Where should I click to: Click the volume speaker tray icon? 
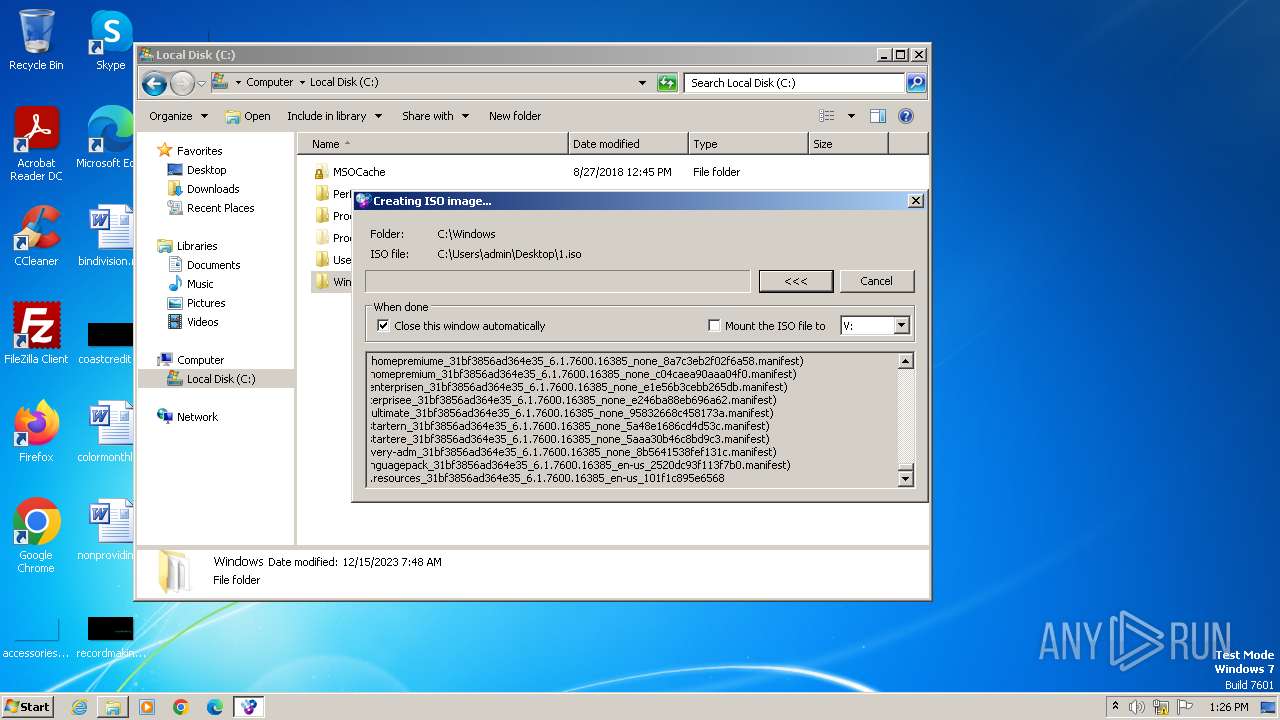[1137, 707]
